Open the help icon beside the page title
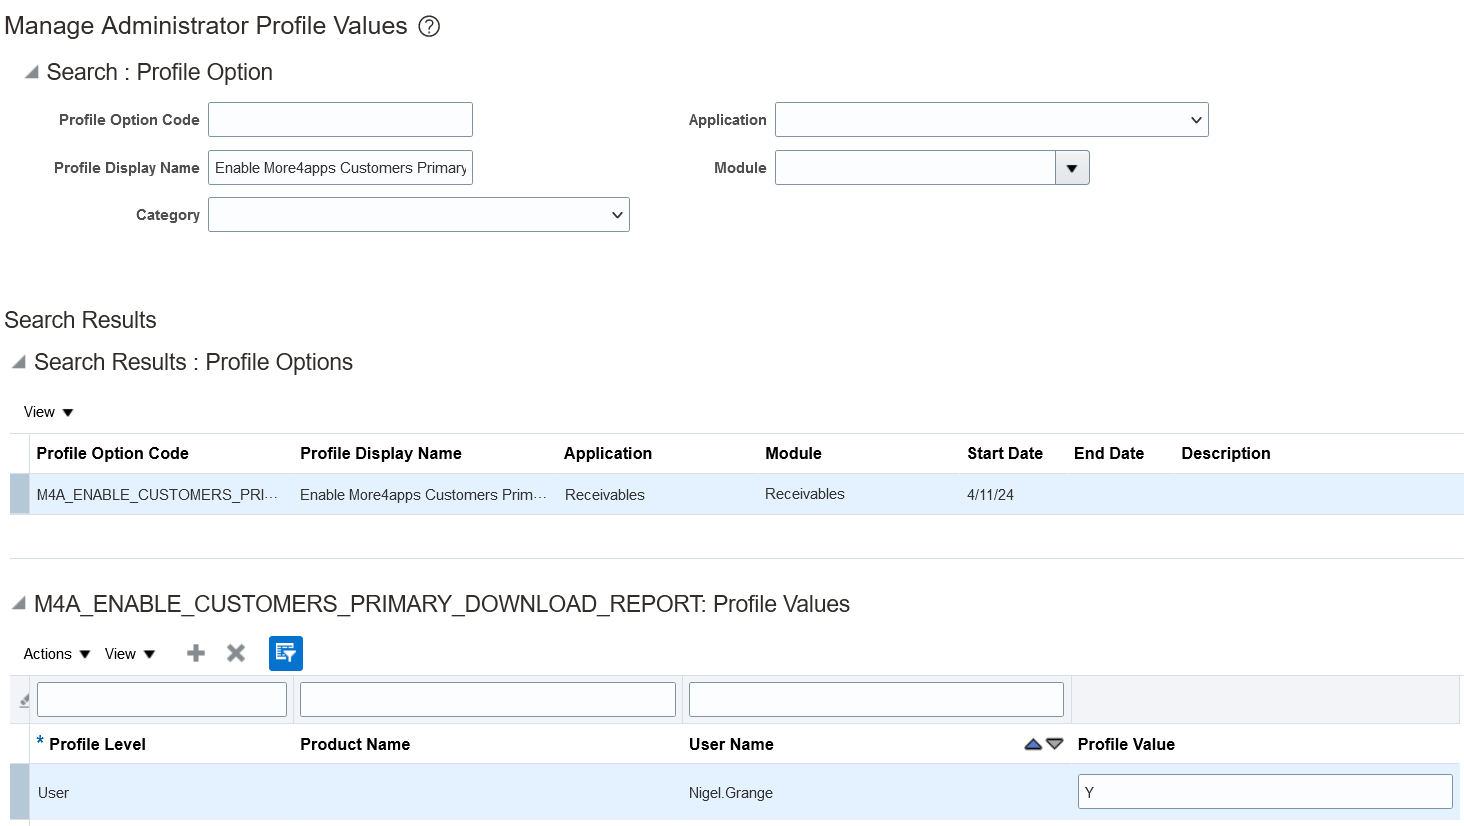Screen dimensions: 1464x826 pyautogui.click(x=429, y=26)
